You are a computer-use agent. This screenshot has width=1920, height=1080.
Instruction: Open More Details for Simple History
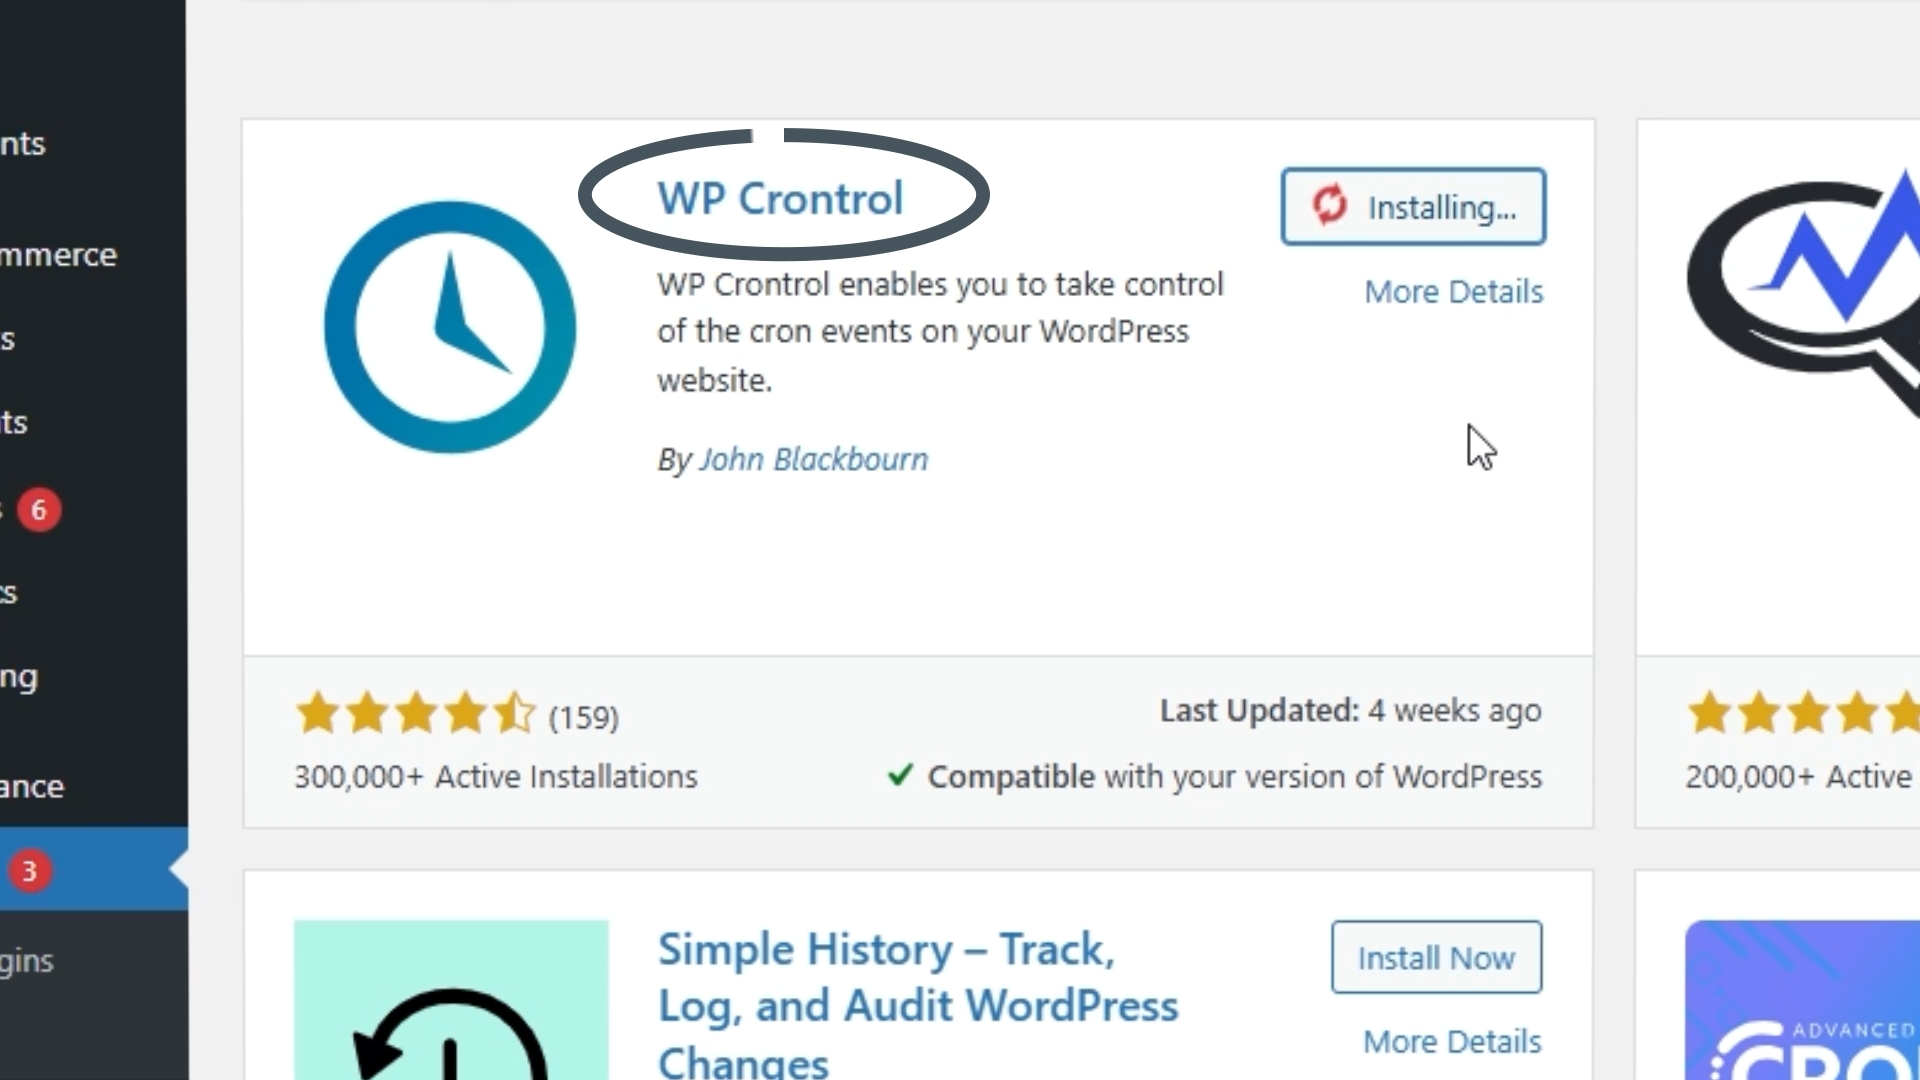click(x=1452, y=1042)
